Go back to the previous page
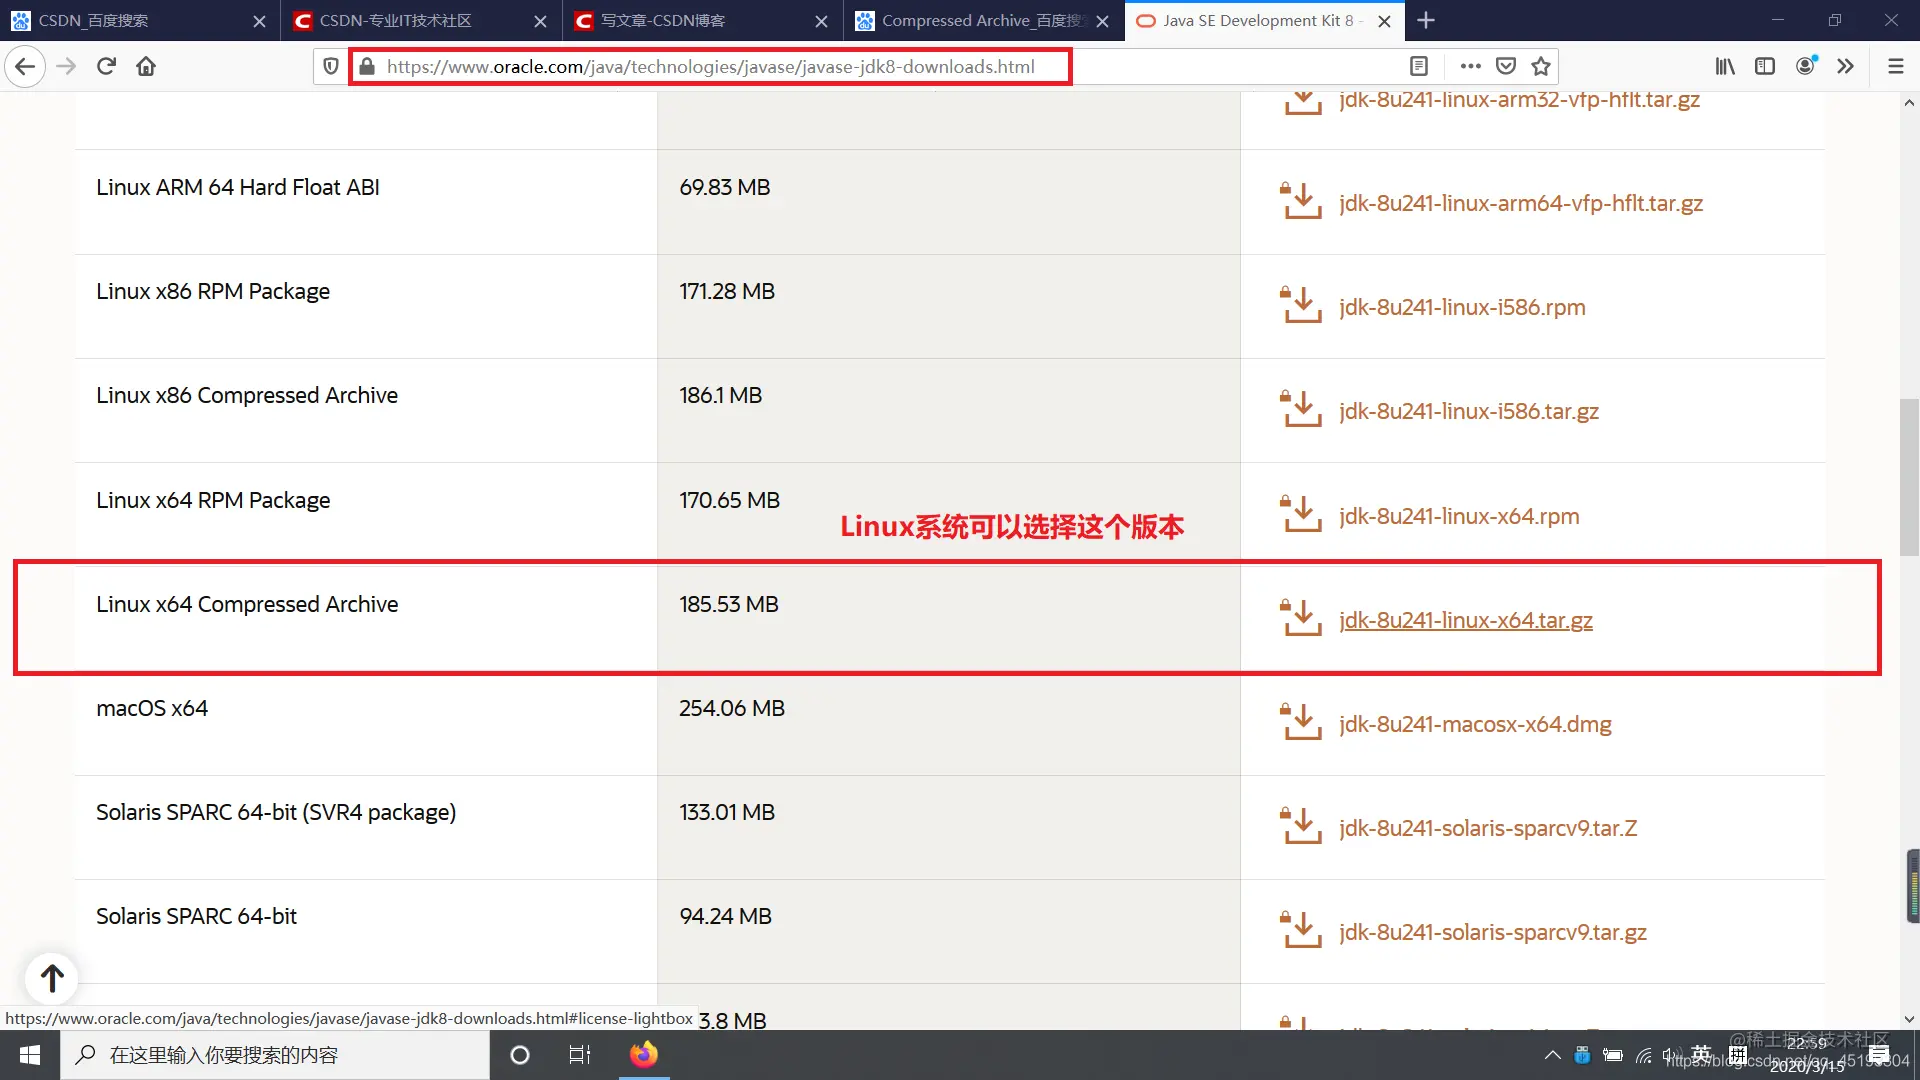This screenshot has width=1920, height=1080. click(25, 67)
